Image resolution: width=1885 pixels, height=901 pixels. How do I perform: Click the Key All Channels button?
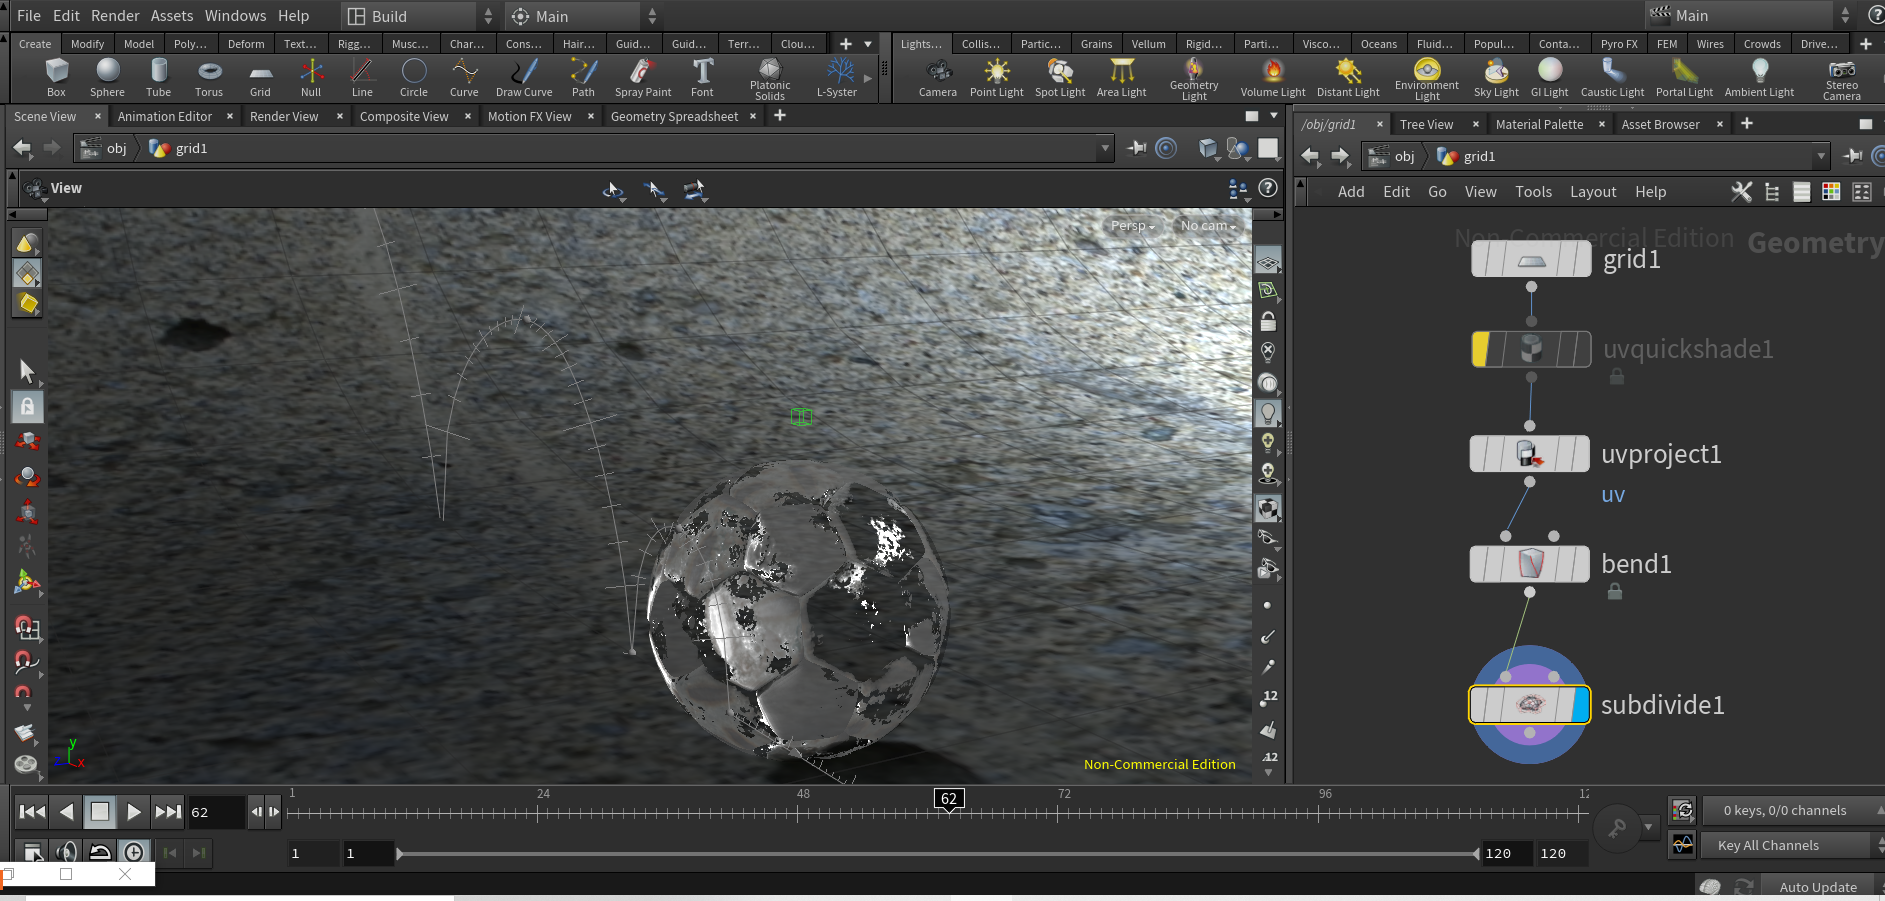[1768, 846]
